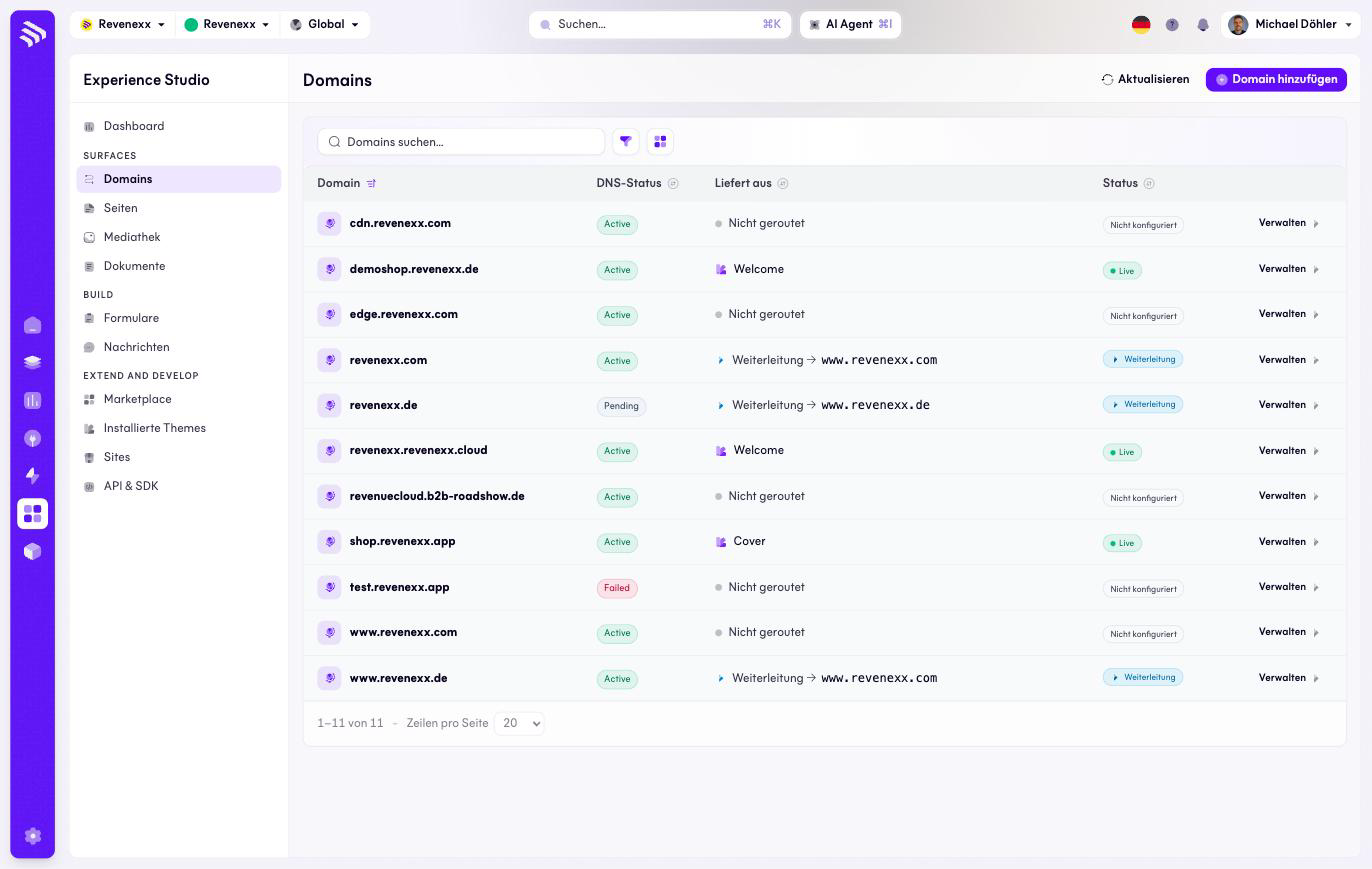The image size is (1372, 869).
Task: Open the first Revenexx organization dropdown
Action: pyautogui.click(x=122, y=25)
